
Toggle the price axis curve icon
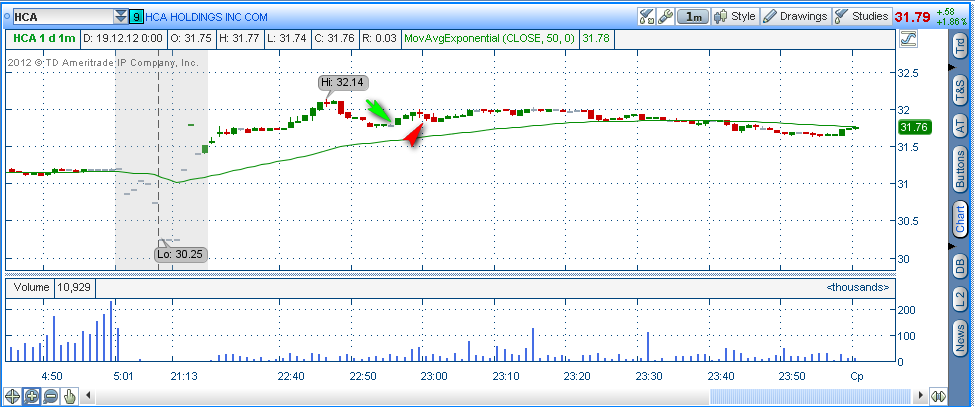click(908, 39)
